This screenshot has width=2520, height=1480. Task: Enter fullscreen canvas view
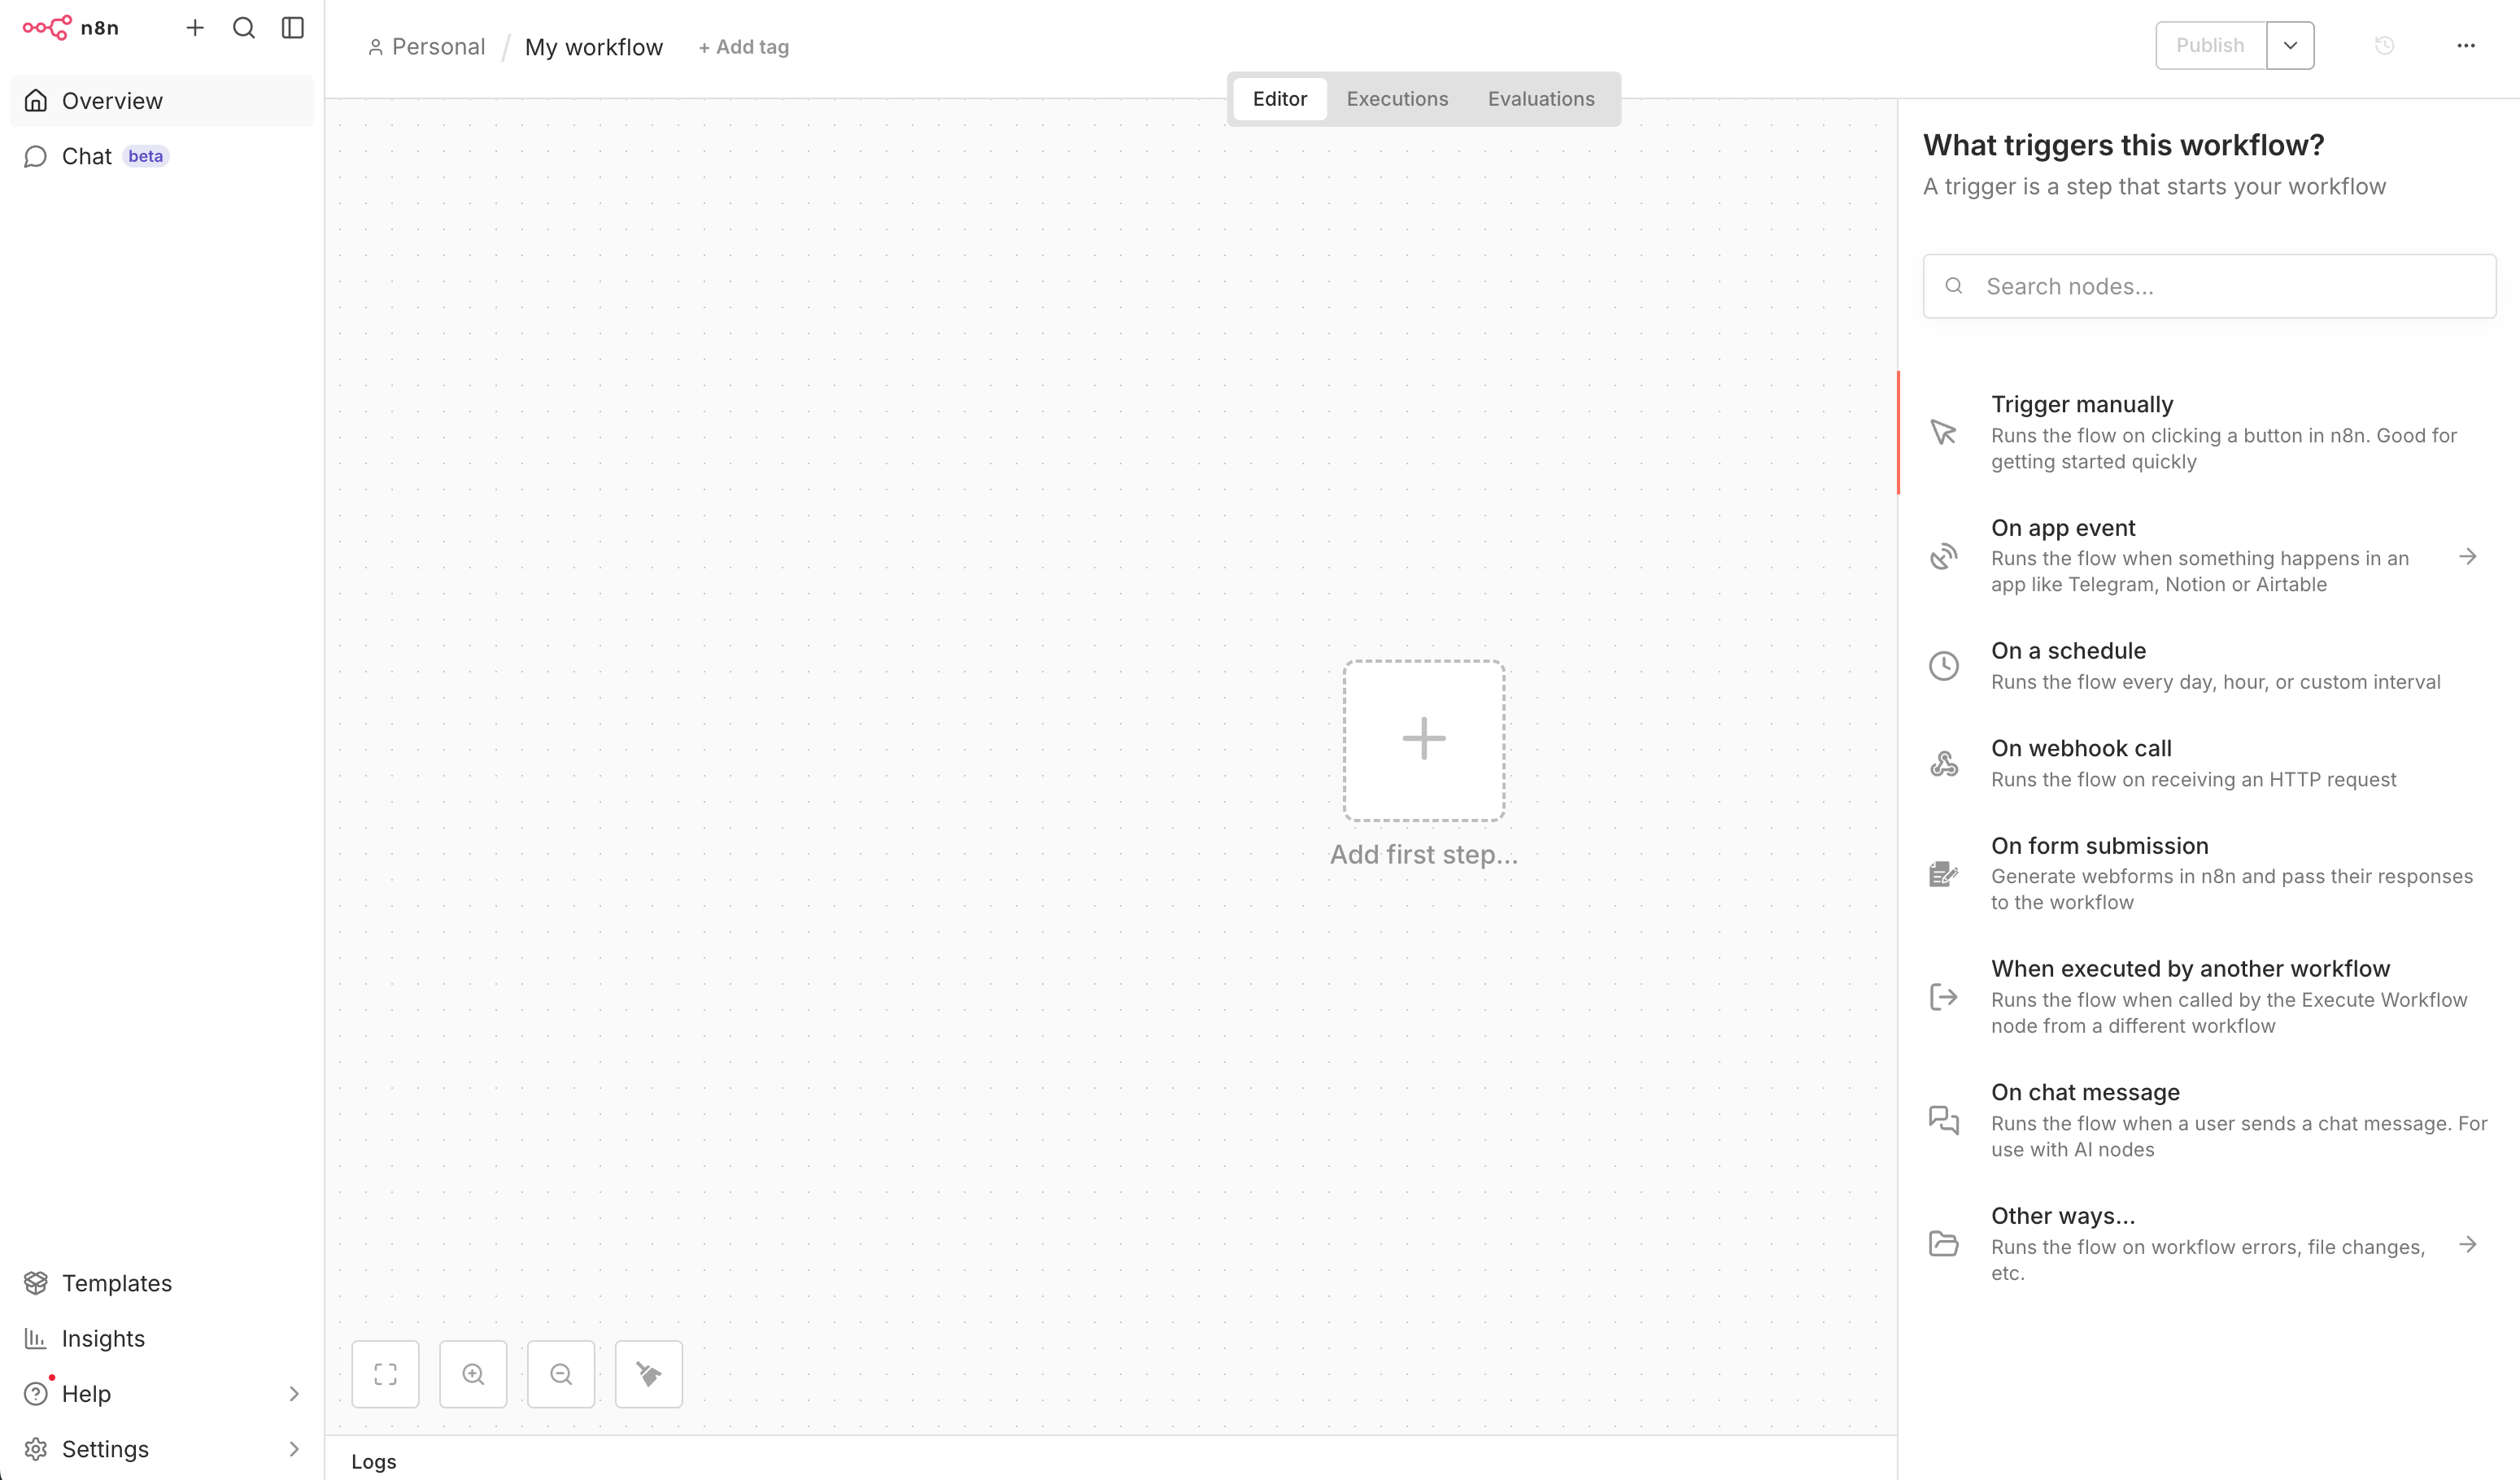point(385,1373)
